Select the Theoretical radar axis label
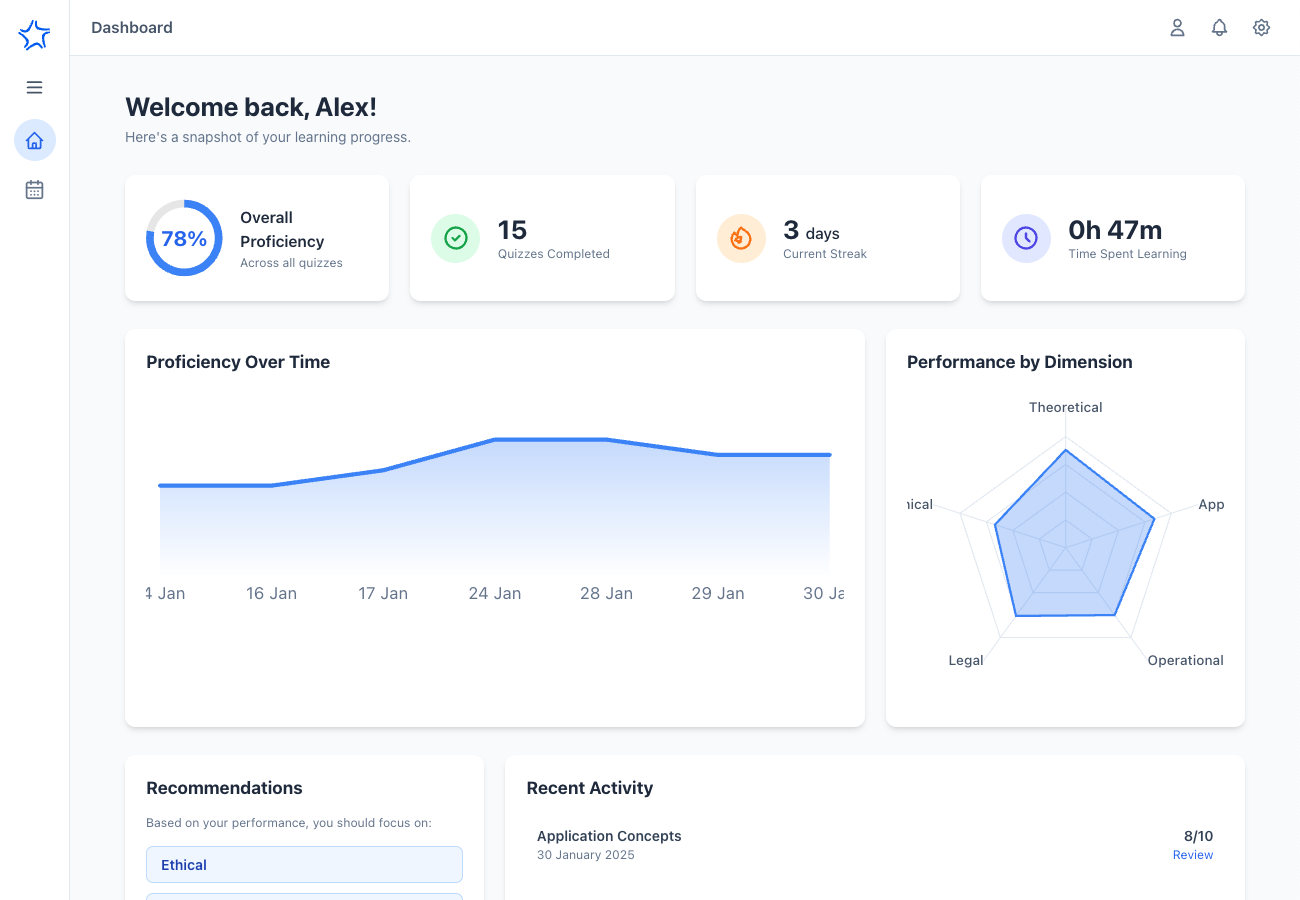This screenshot has height=900, width=1300. pyautogui.click(x=1065, y=407)
